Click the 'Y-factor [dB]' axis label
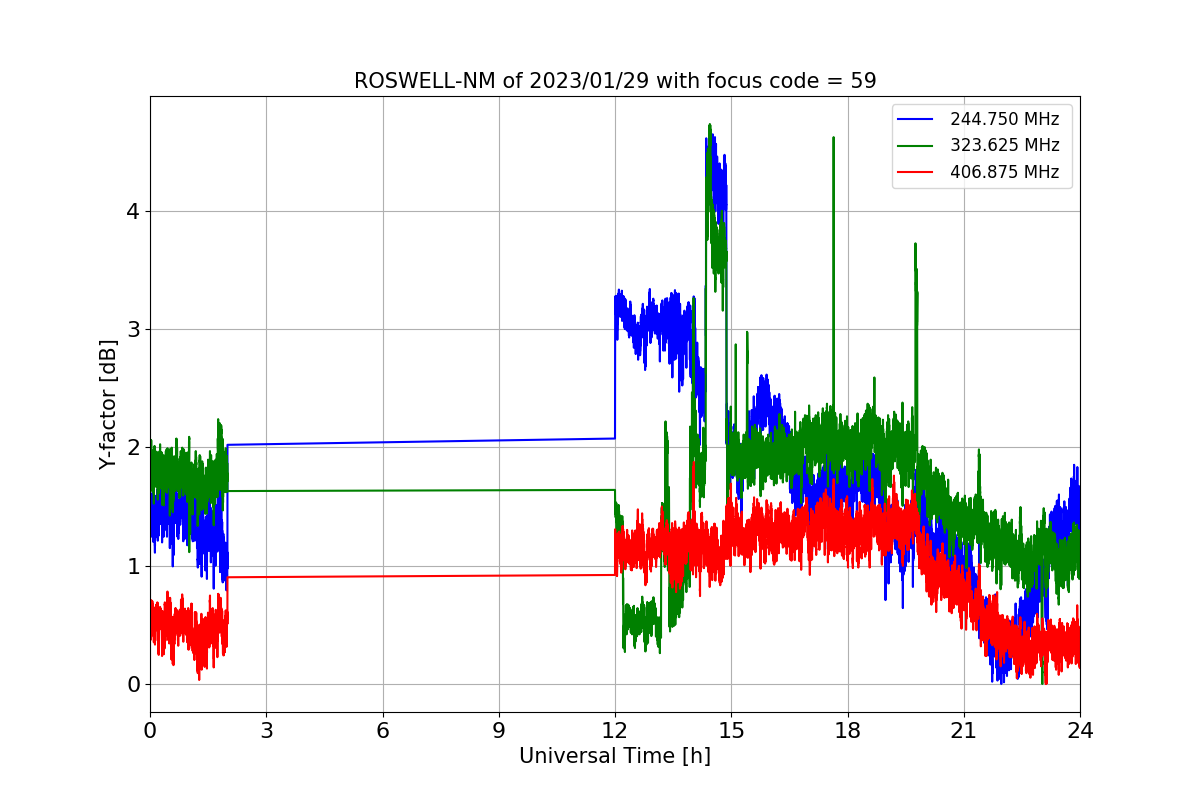Viewport: 1200px width, 800px height. 108,404
